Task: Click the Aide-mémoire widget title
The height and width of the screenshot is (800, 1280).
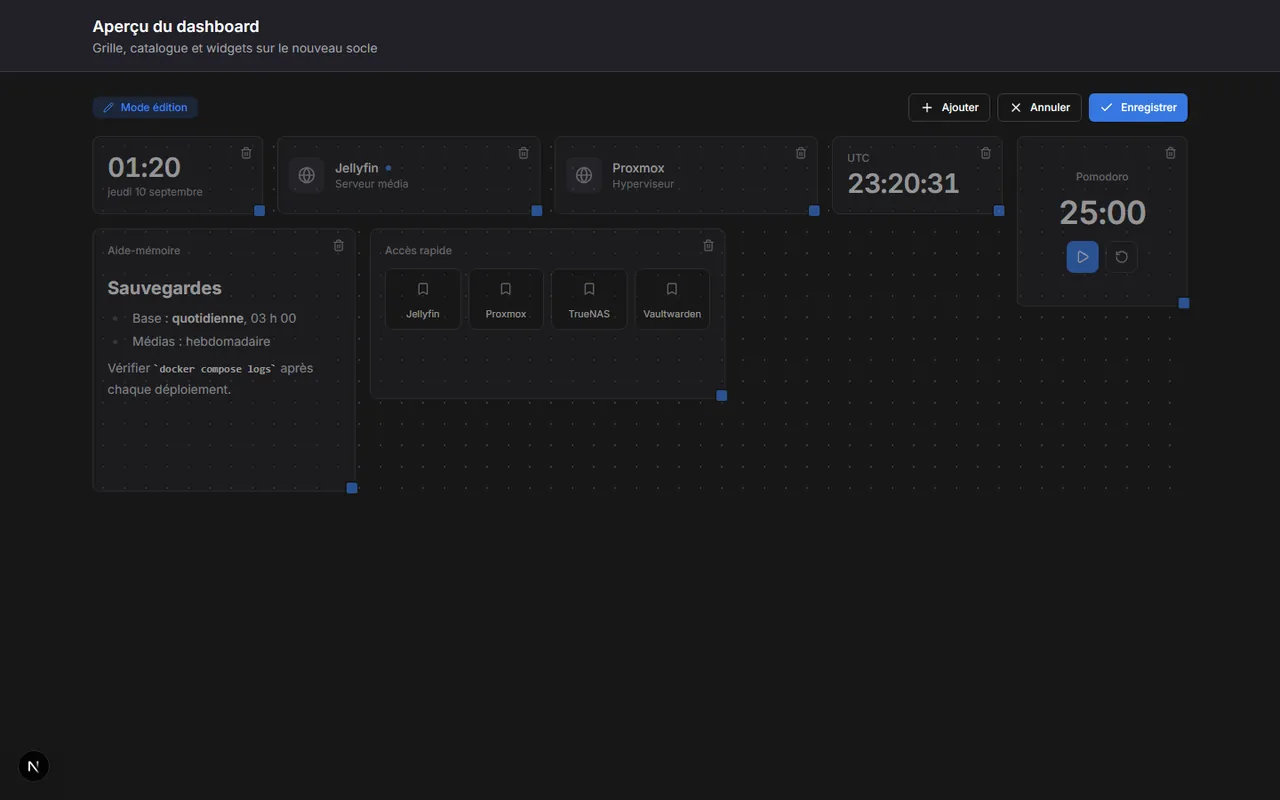Action: (x=144, y=251)
